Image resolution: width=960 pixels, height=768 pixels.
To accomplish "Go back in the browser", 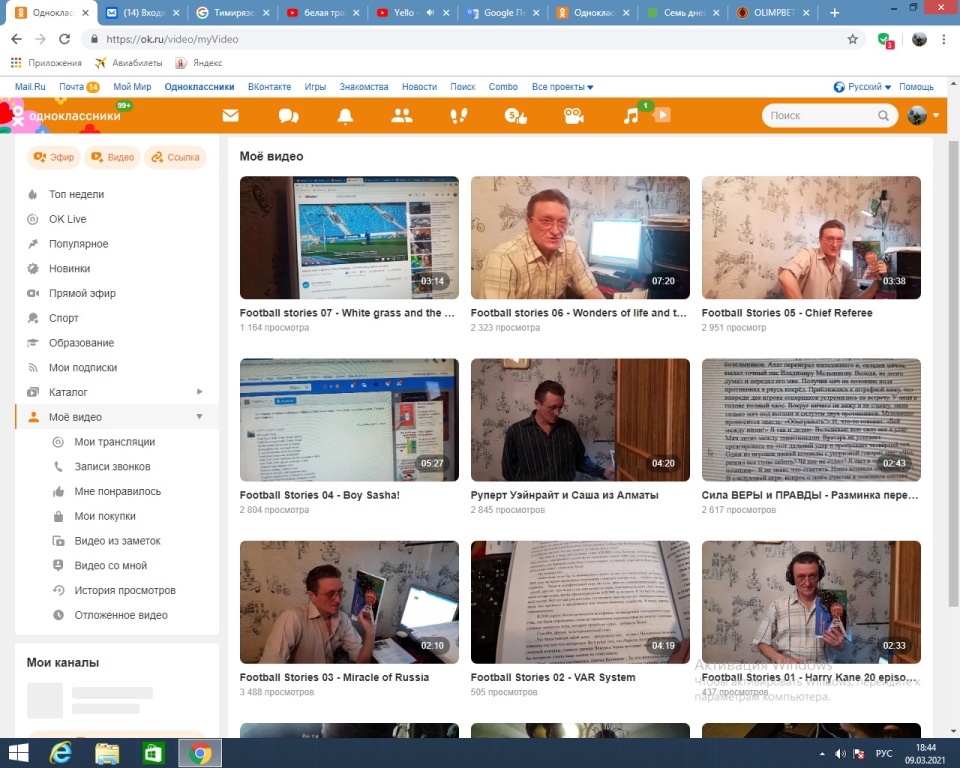I will [17, 39].
